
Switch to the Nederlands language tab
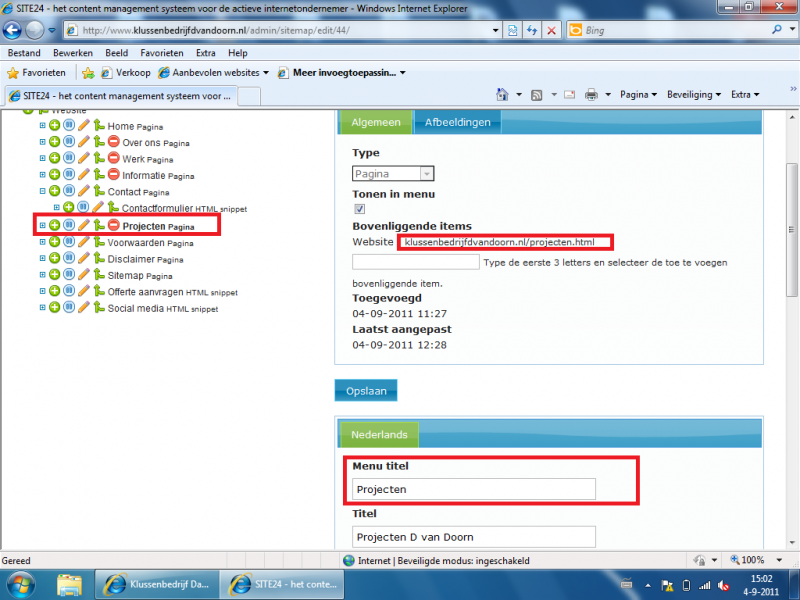(378, 435)
